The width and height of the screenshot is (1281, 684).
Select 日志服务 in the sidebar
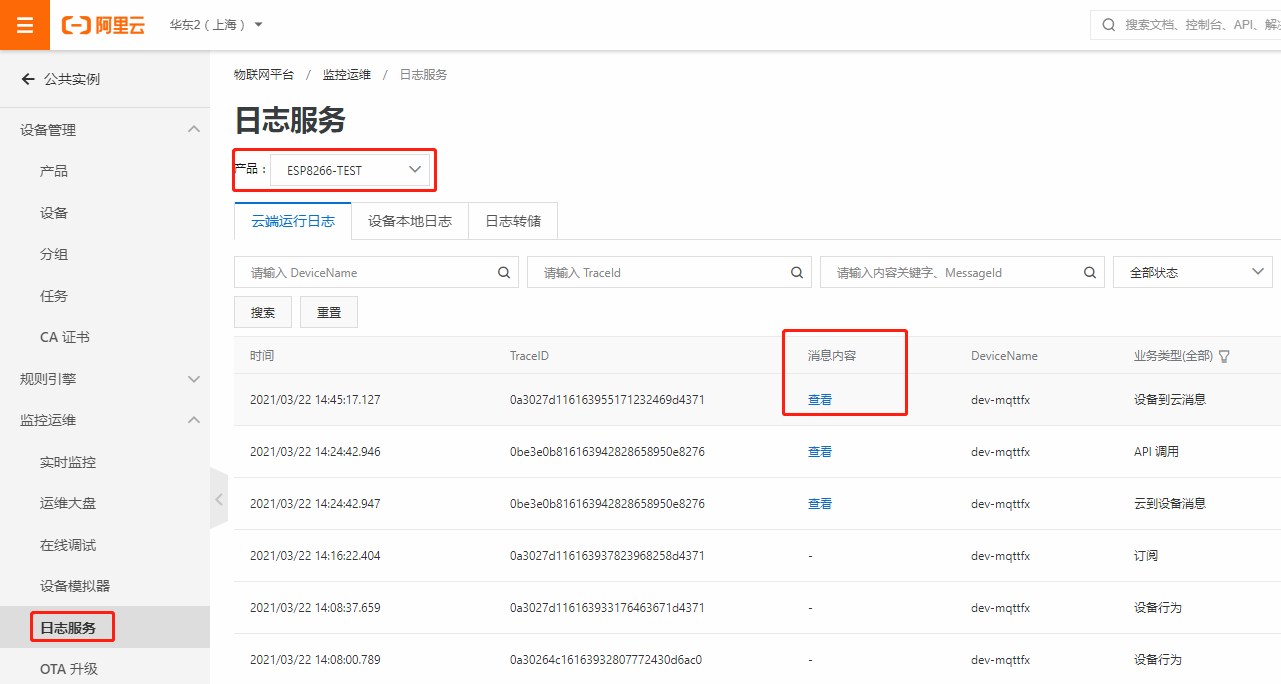pyautogui.click(x=68, y=628)
